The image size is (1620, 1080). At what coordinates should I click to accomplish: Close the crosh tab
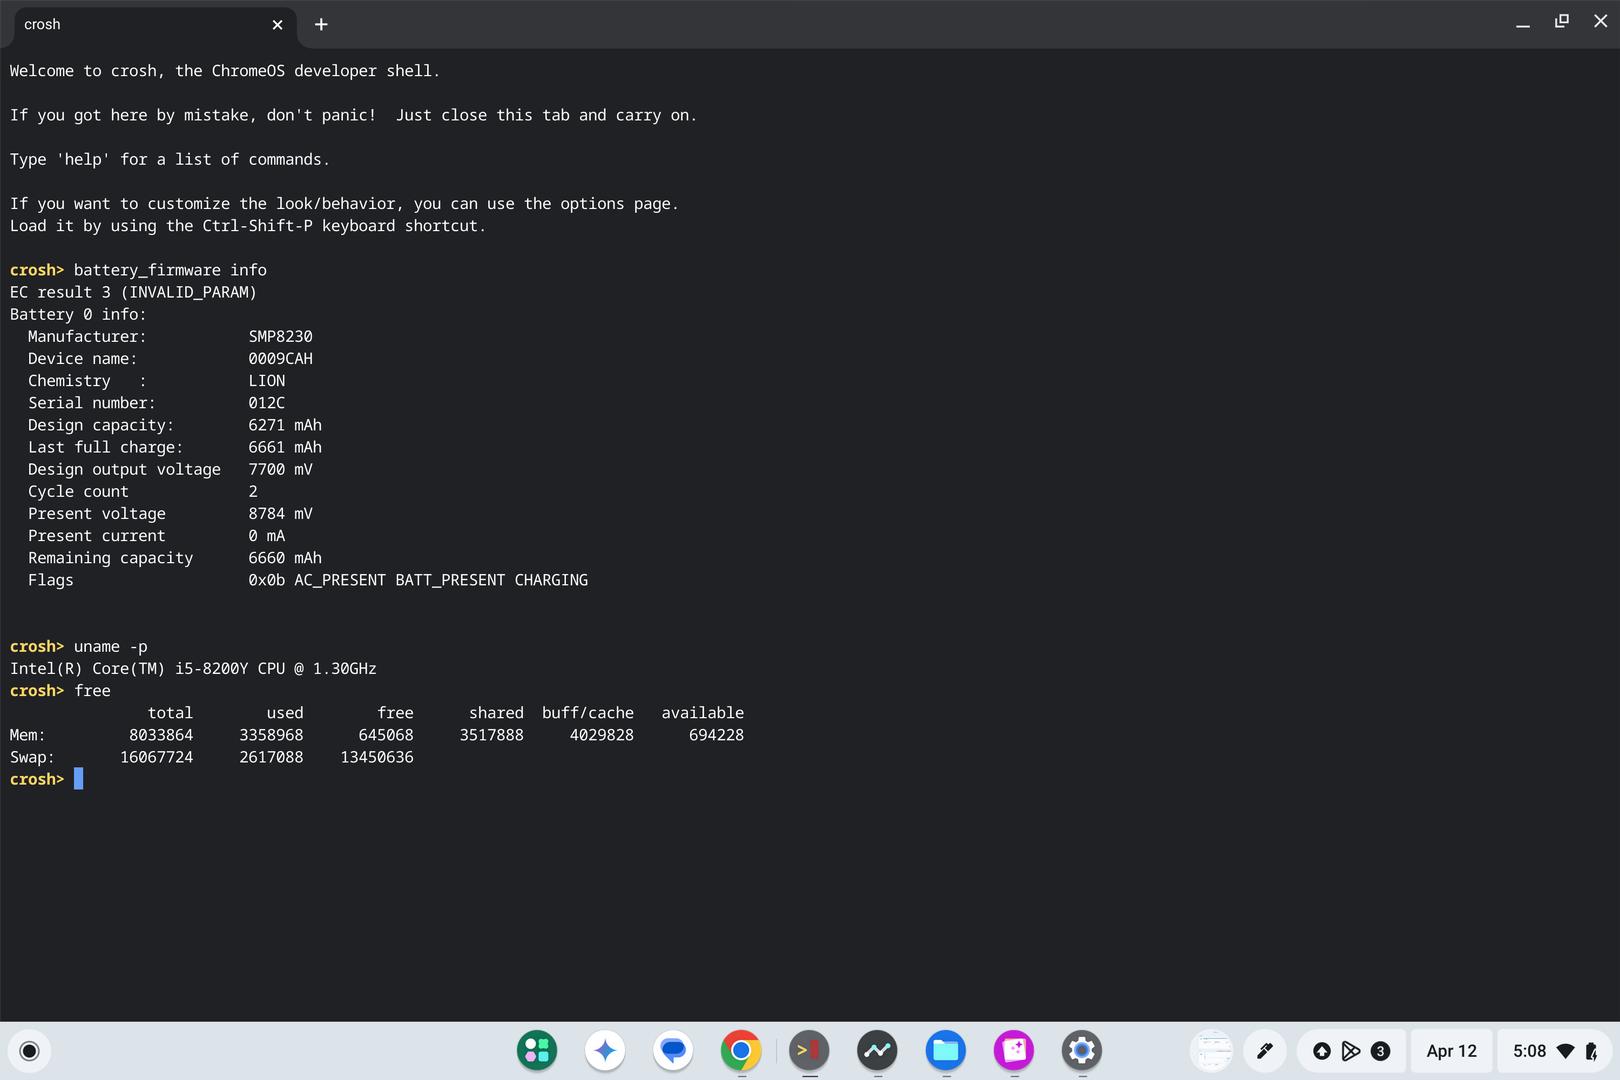277,24
